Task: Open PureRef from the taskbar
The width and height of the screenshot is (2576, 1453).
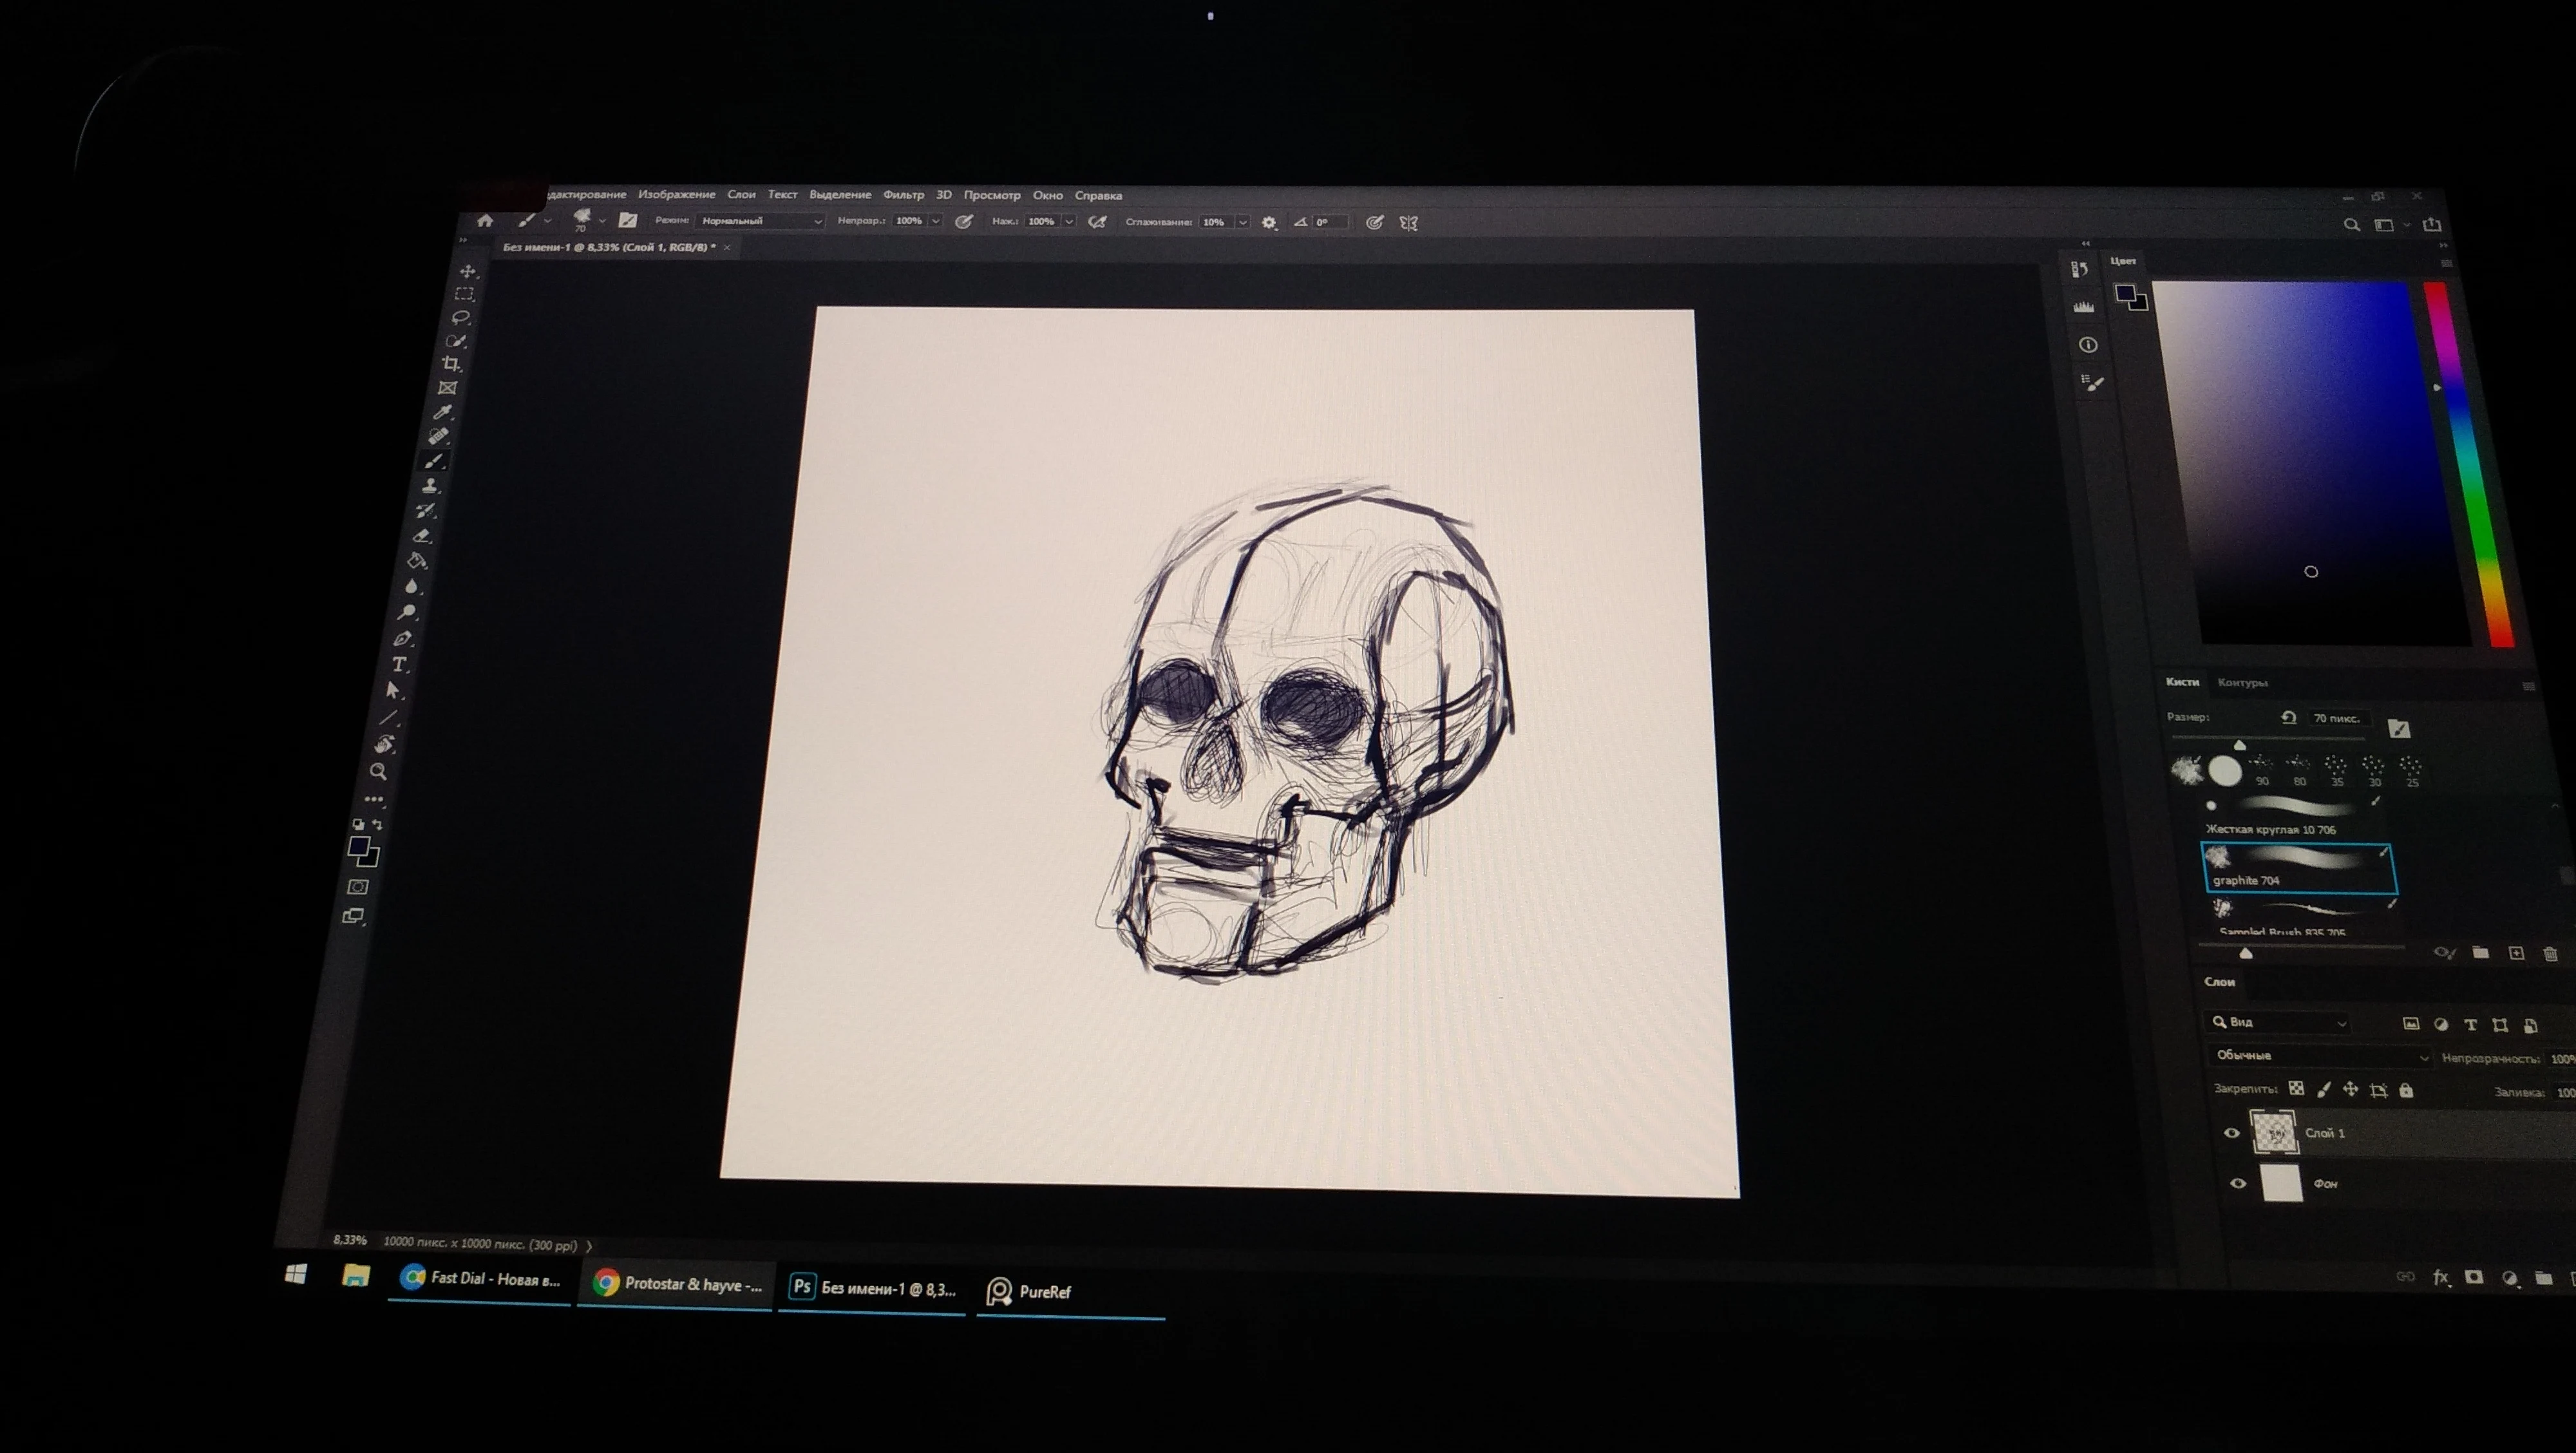Action: click(x=1031, y=1291)
